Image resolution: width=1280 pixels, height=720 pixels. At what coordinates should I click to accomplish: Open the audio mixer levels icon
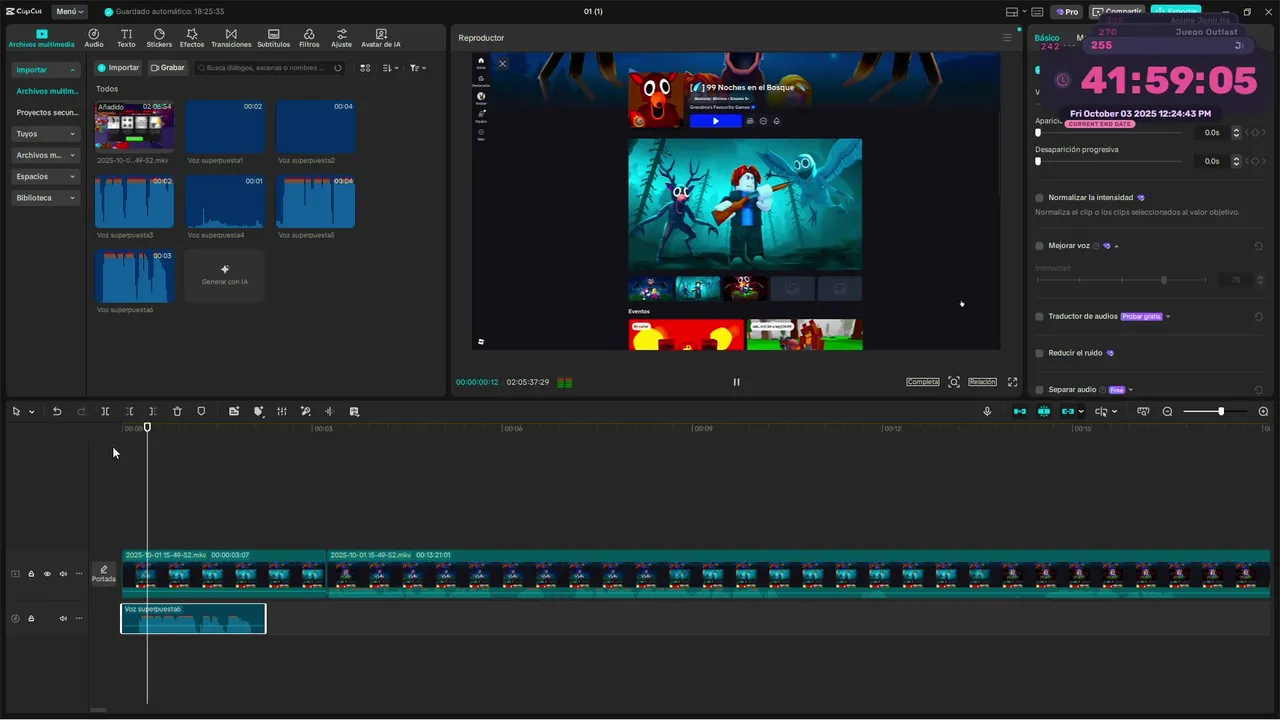coord(282,411)
